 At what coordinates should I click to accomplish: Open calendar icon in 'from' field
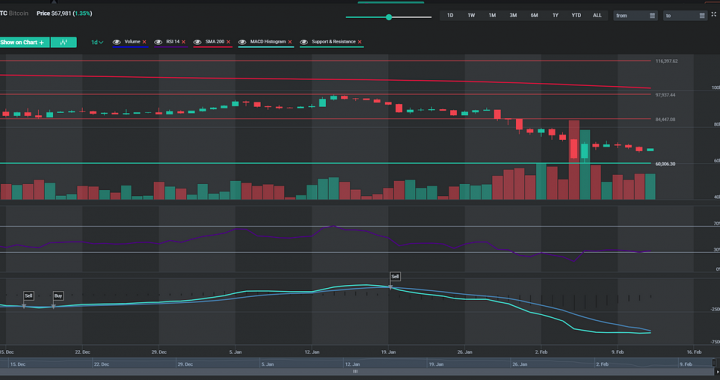tap(652, 16)
